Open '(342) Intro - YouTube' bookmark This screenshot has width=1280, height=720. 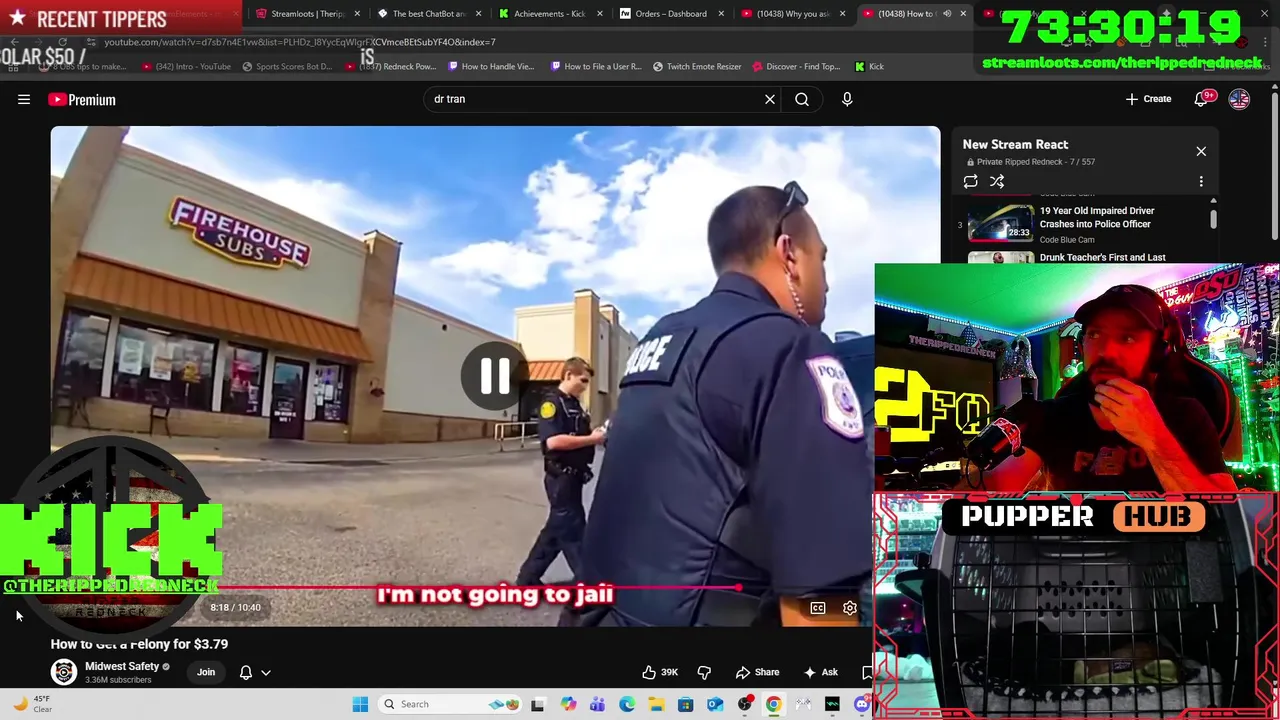tap(186, 66)
